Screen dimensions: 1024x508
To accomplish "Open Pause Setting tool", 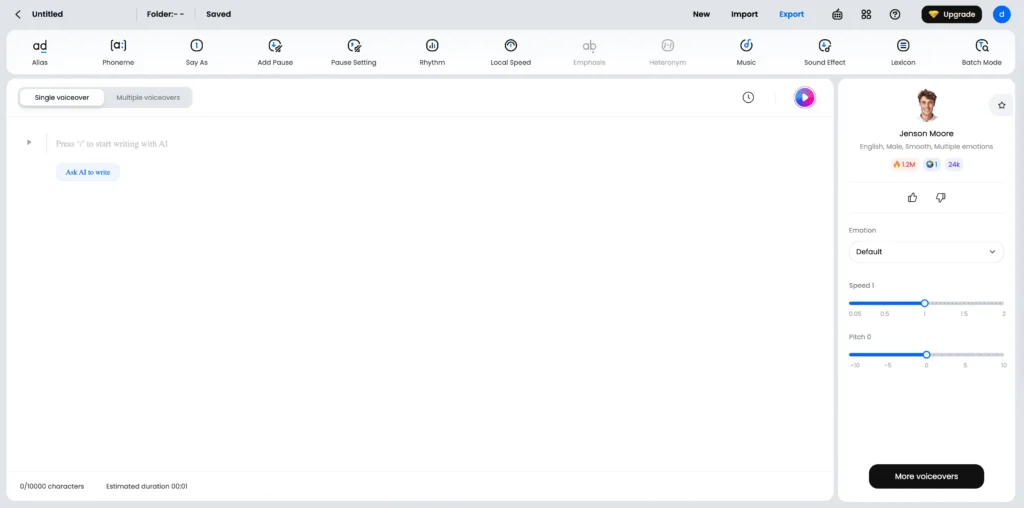I will pos(354,46).
